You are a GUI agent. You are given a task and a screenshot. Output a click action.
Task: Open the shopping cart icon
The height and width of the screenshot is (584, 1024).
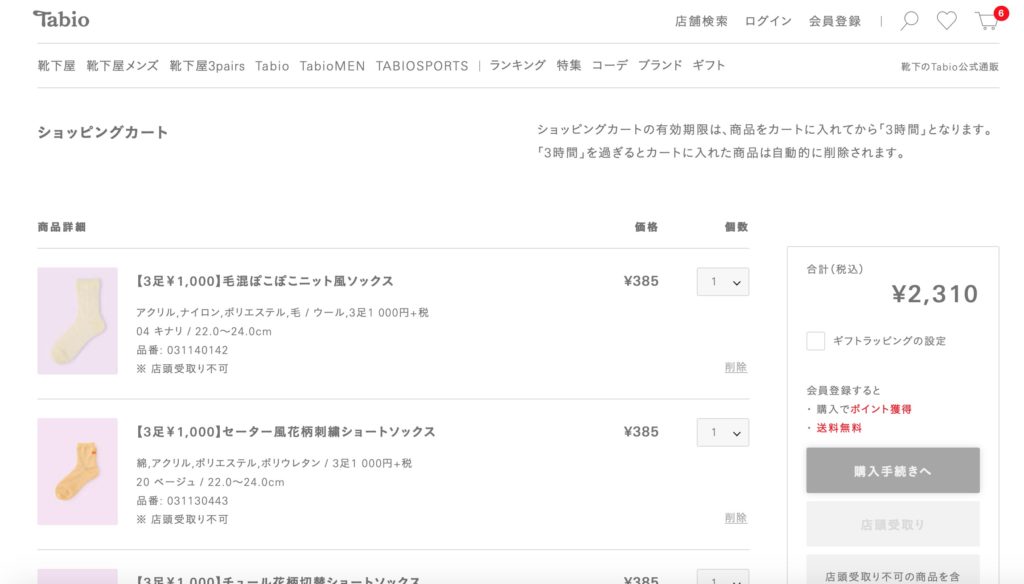click(986, 22)
